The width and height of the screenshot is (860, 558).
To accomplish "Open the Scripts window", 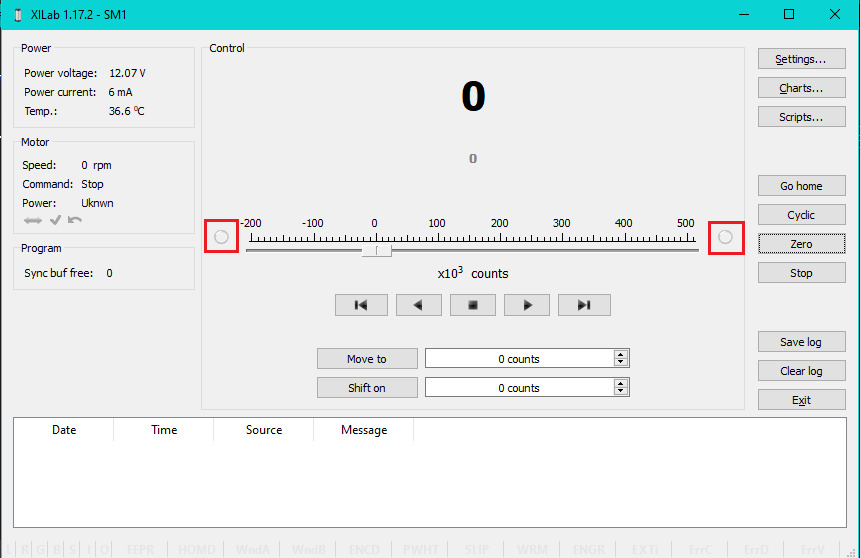I will (x=801, y=117).
